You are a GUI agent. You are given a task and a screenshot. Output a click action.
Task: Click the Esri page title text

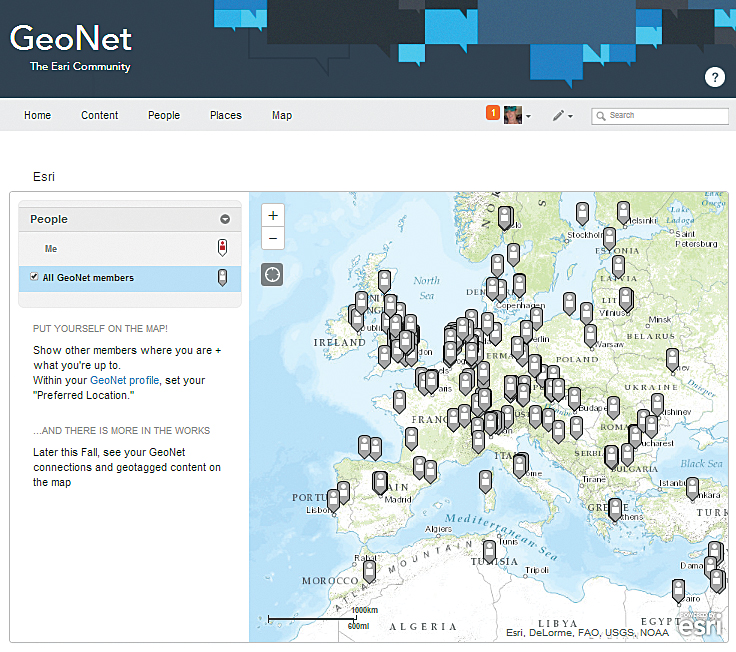point(44,177)
